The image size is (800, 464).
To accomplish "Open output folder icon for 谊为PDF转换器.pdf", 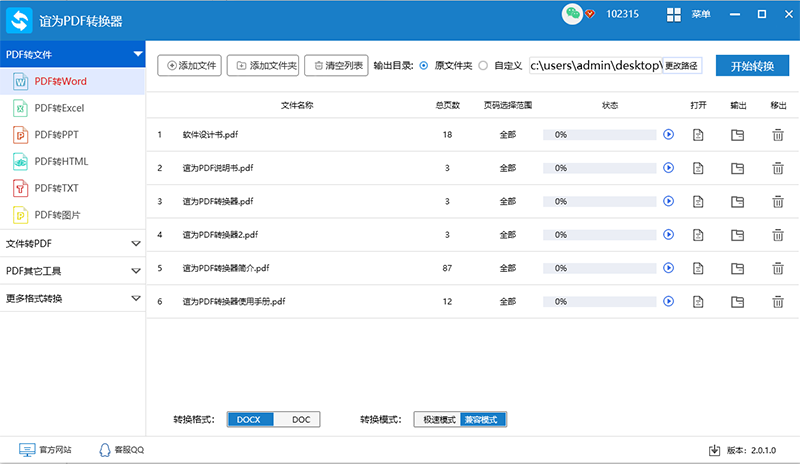I will pos(738,201).
